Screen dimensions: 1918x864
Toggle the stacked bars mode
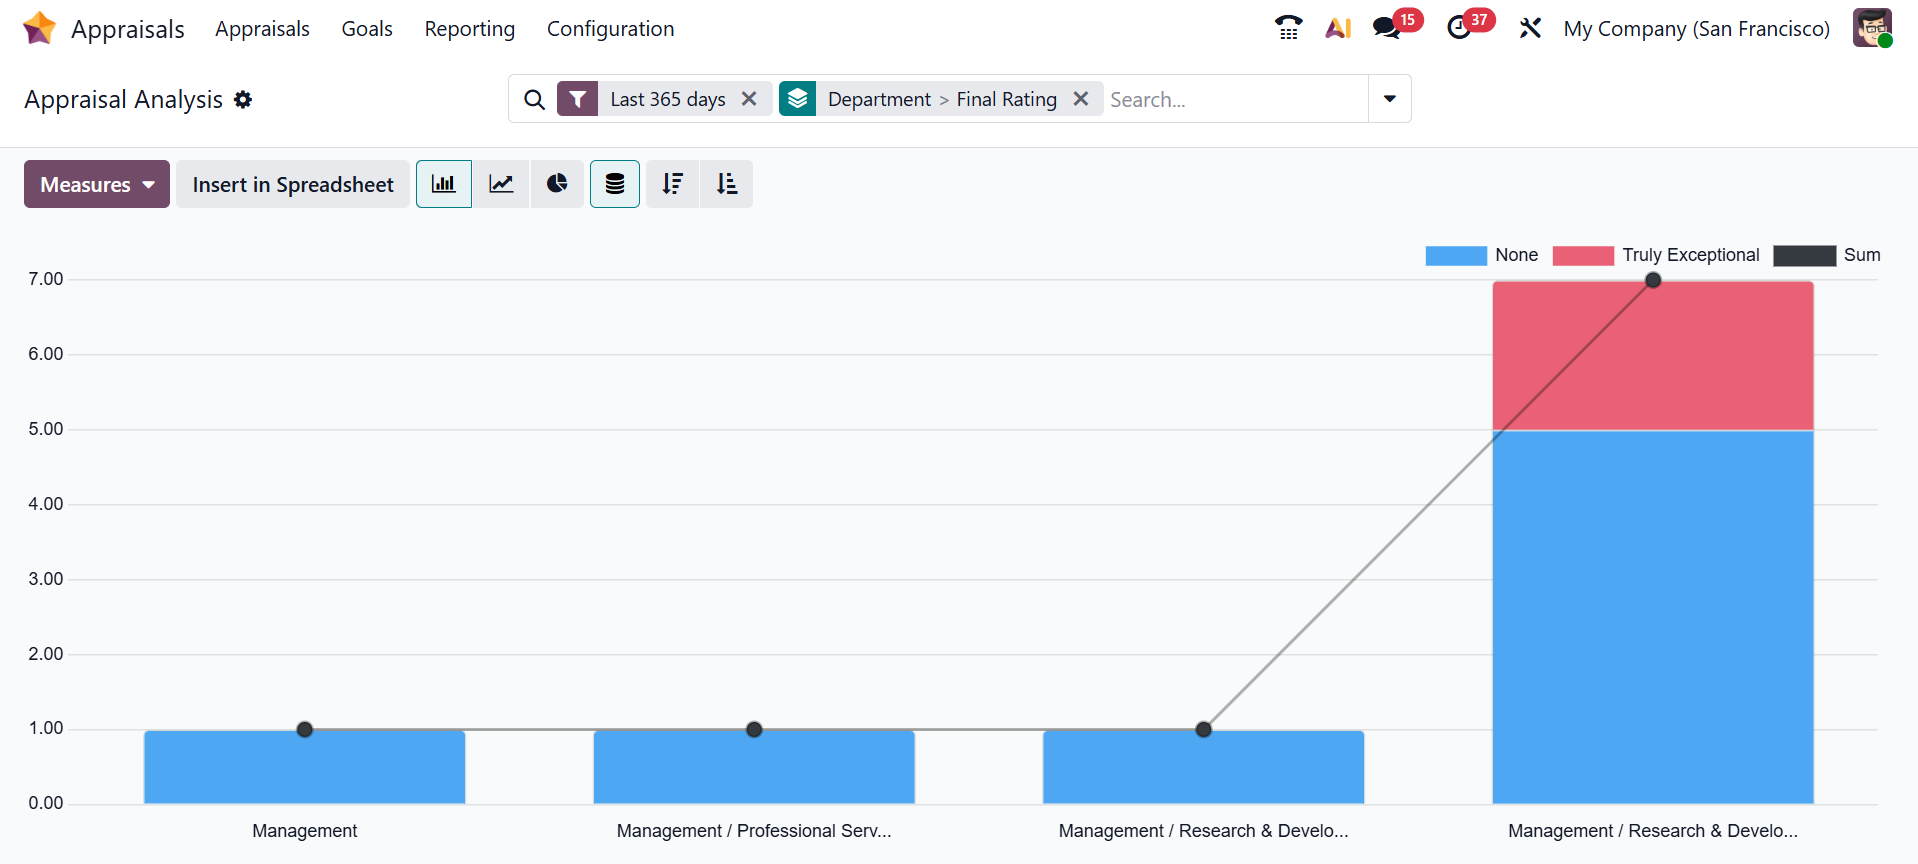(x=615, y=184)
